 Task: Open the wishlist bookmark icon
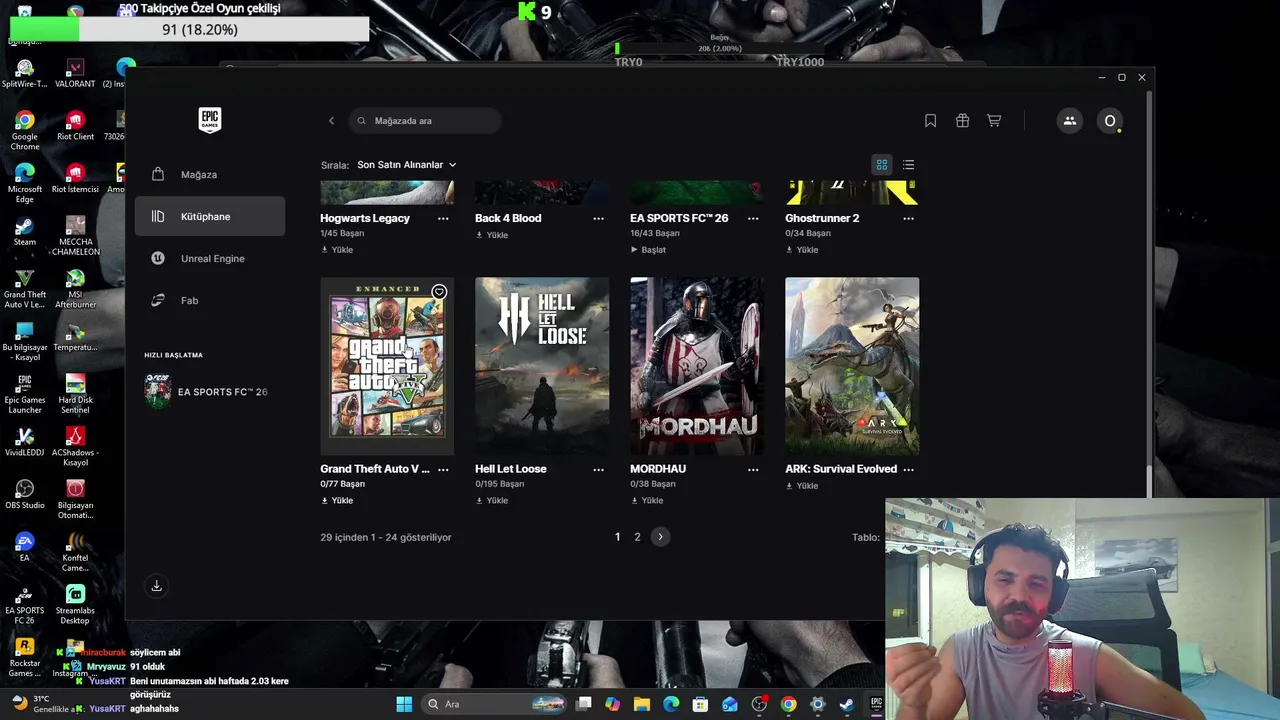tap(930, 121)
